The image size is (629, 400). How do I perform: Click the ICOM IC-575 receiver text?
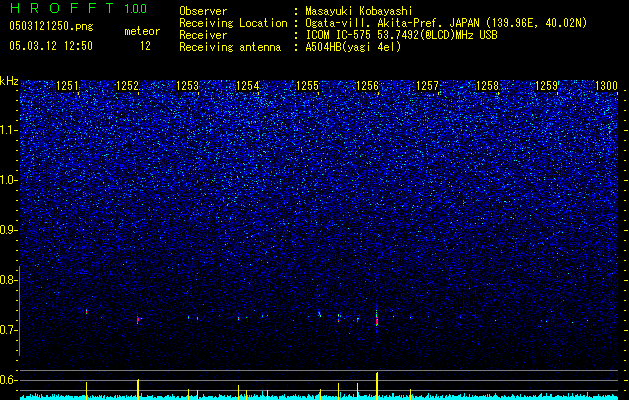[x=401, y=35]
